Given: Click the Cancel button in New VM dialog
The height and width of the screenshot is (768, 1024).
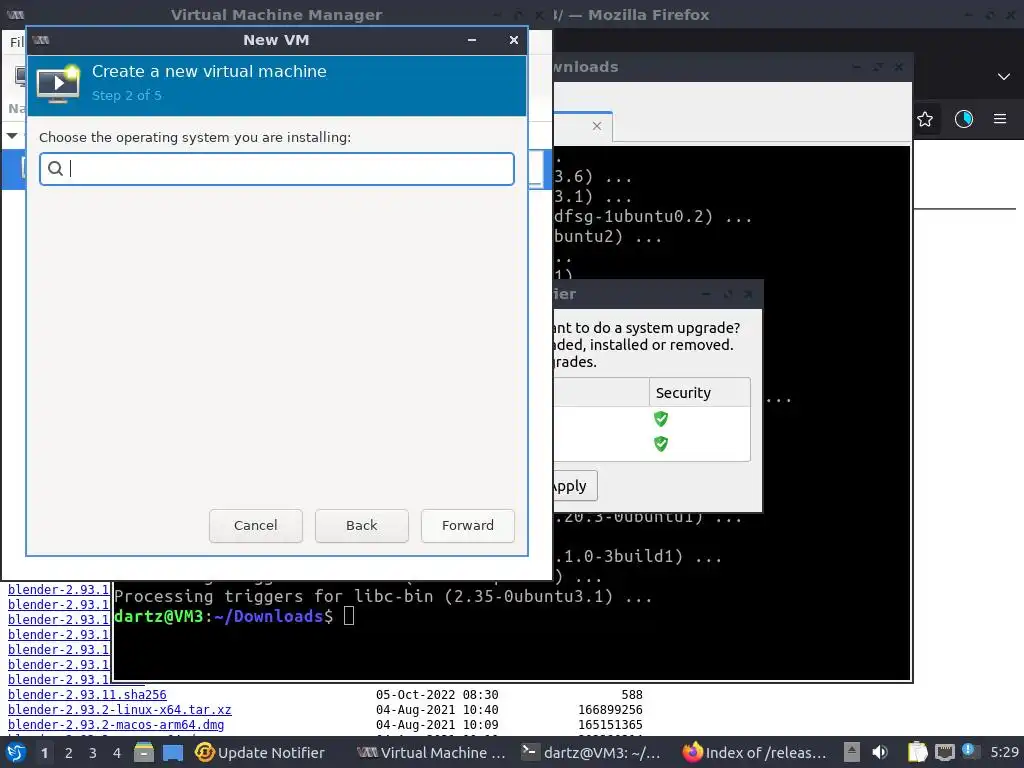Looking at the screenshot, I should coord(255,526).
